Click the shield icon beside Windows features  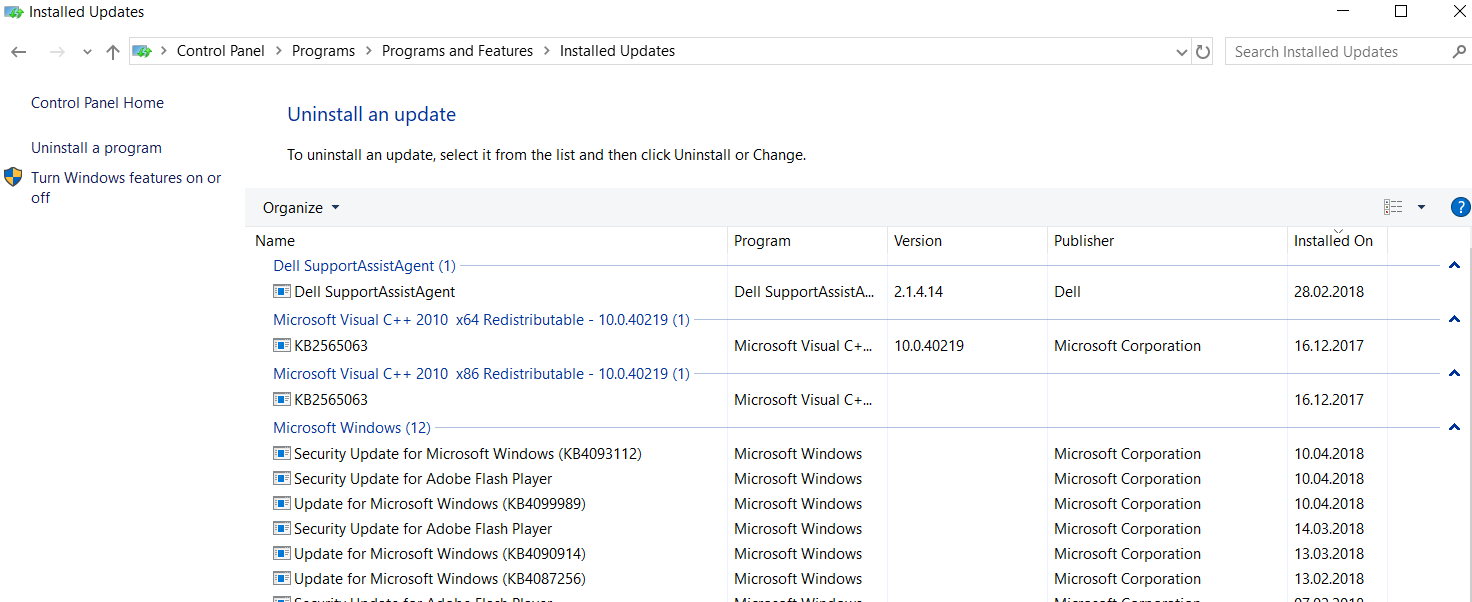click(13, 178)
